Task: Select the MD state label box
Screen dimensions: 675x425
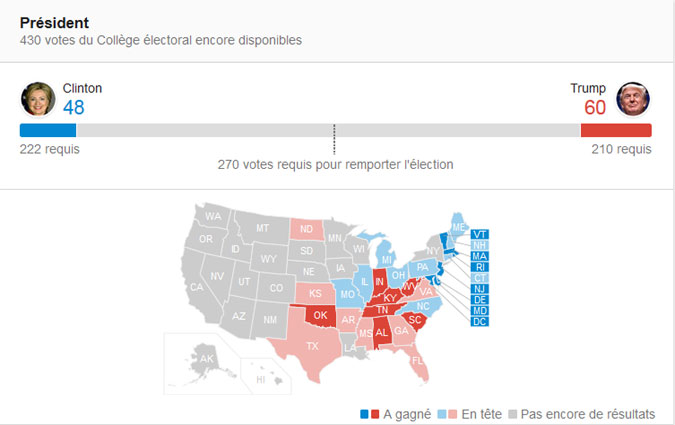Action: pos(480,310)
